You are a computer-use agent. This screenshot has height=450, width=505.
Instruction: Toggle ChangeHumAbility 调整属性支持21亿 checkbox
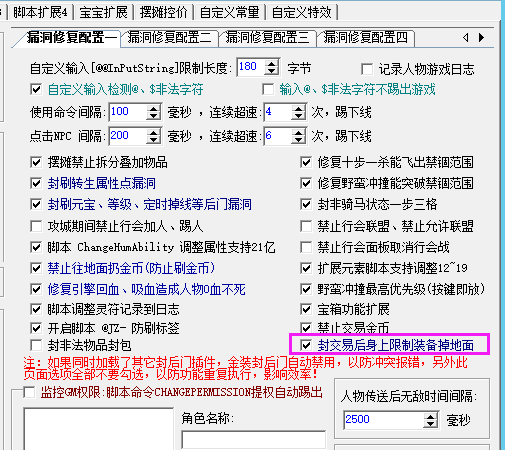pyautogui.click(x=36, y=247)
